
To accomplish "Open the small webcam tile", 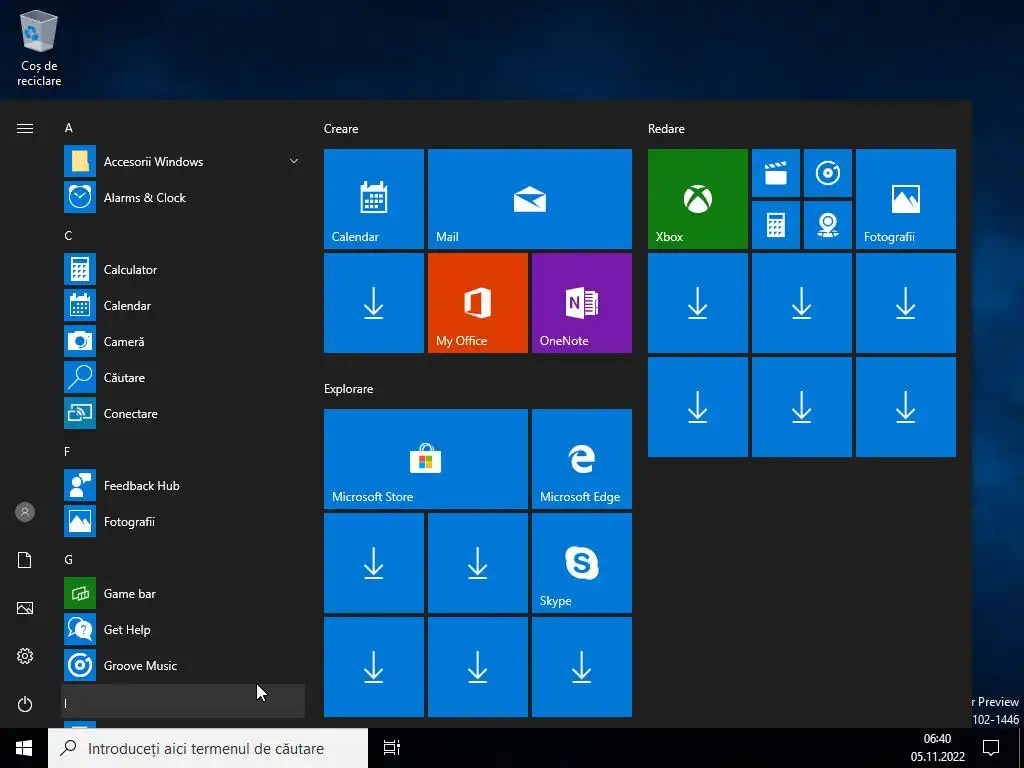I will 827,225.
